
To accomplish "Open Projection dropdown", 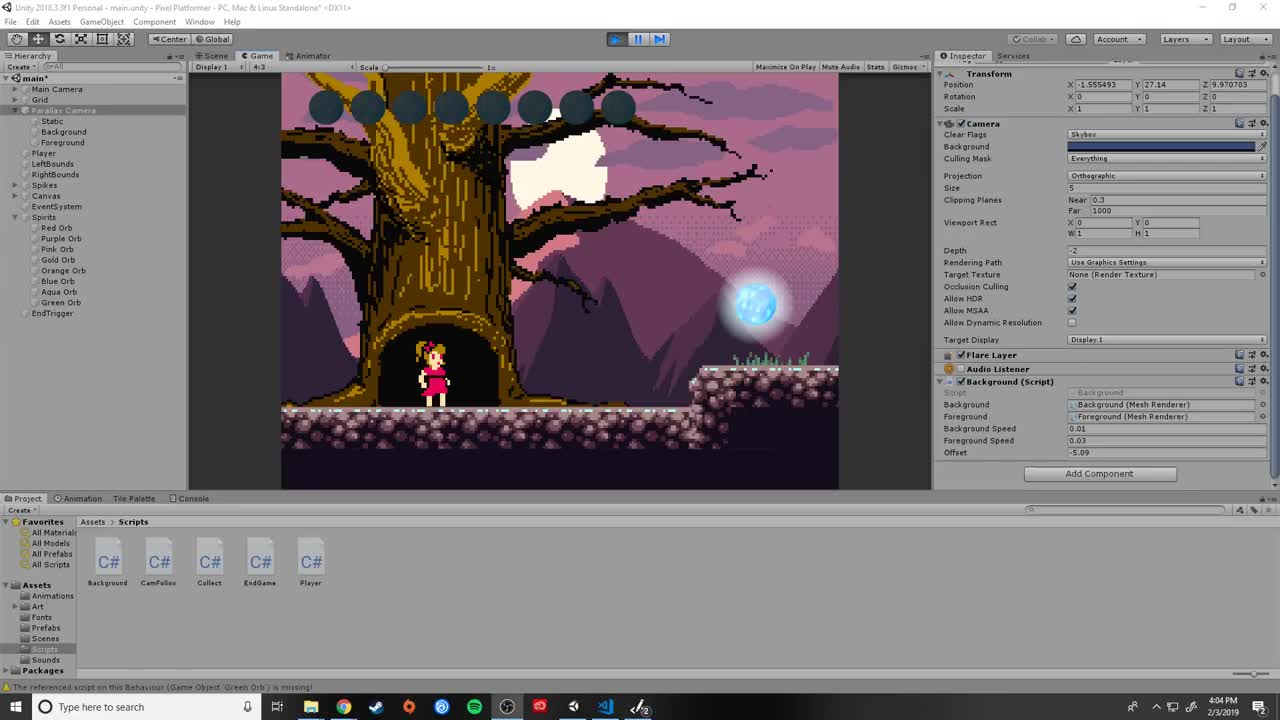I will pyautogui.click(x=1167, y=176).
